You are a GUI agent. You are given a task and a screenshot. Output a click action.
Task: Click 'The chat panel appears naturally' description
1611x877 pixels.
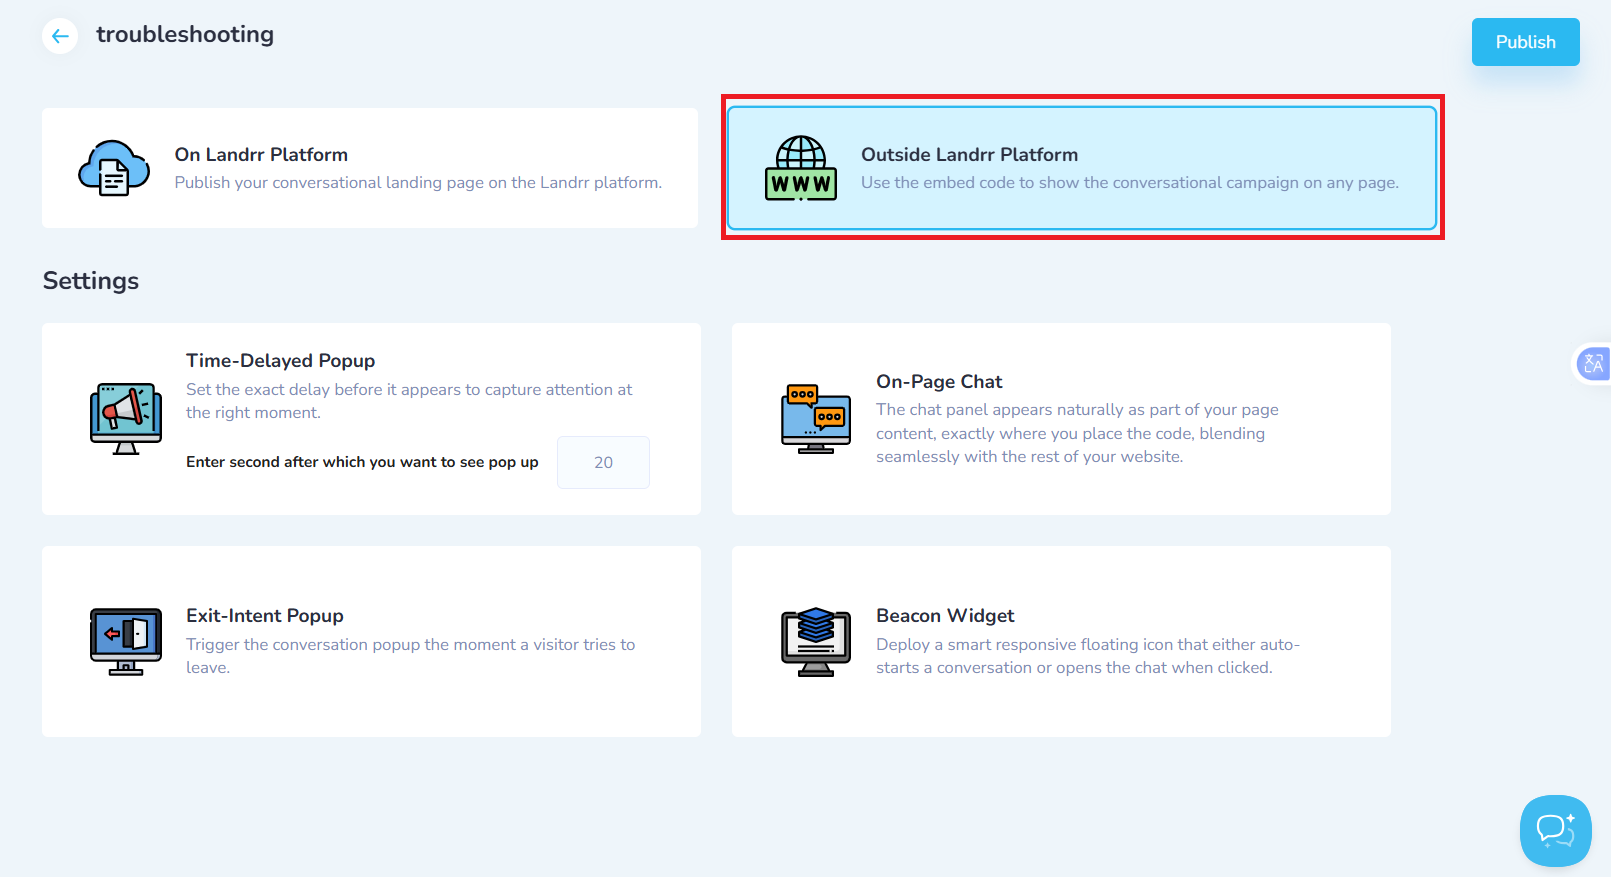1077,433
